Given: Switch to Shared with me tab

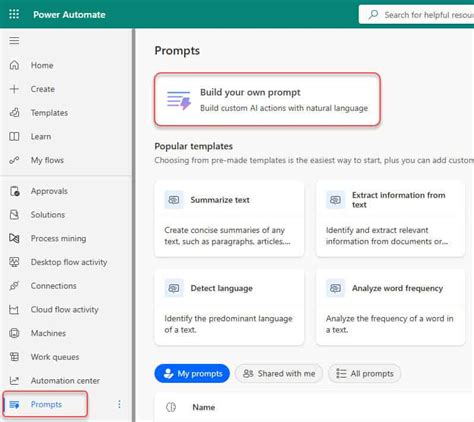Looking at the screenshot, I should pos(279,373).
